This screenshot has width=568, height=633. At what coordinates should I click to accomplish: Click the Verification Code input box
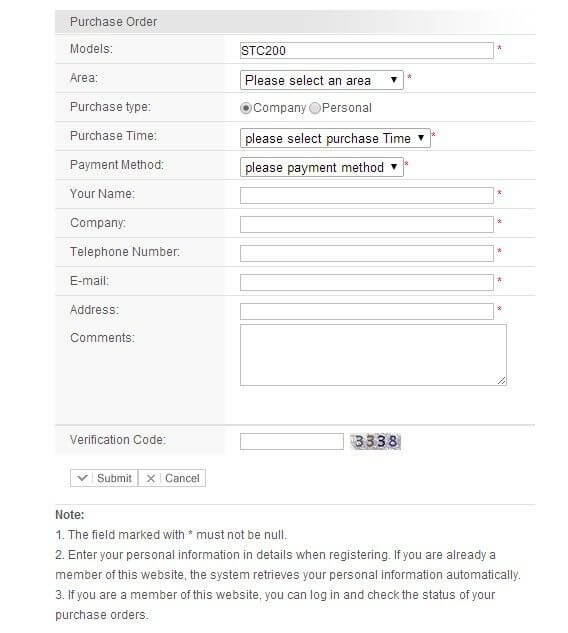[x=291, y=441]
